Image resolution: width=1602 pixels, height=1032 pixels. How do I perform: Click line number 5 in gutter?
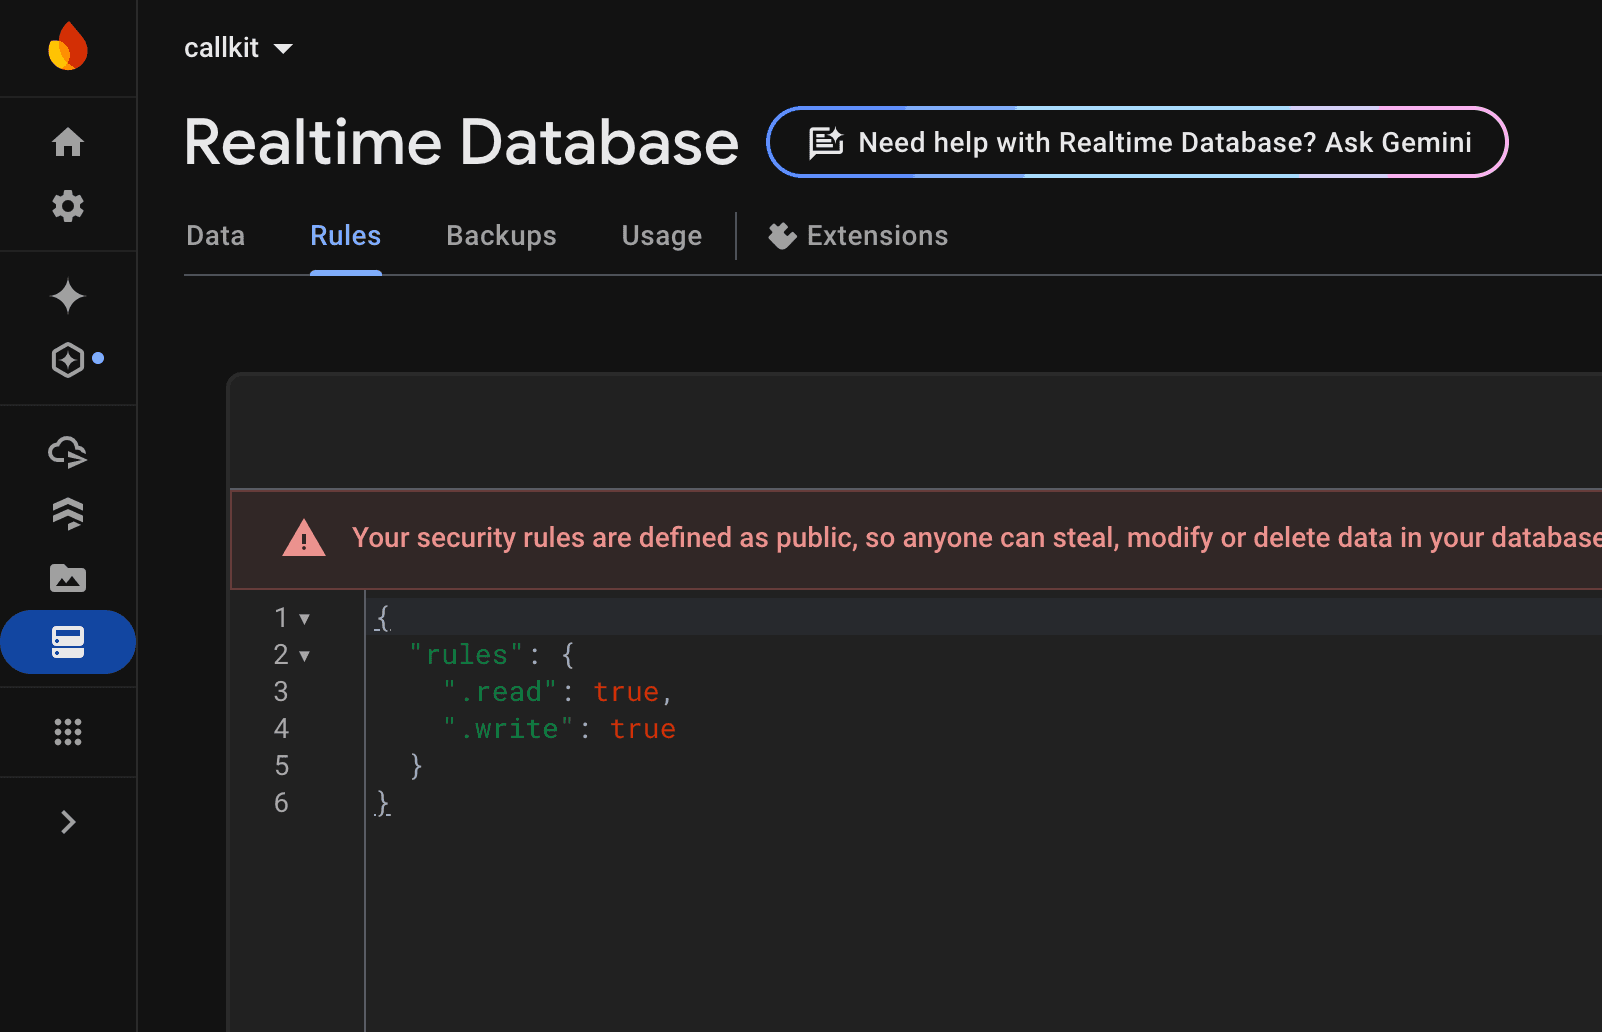(x=281, y=766)
